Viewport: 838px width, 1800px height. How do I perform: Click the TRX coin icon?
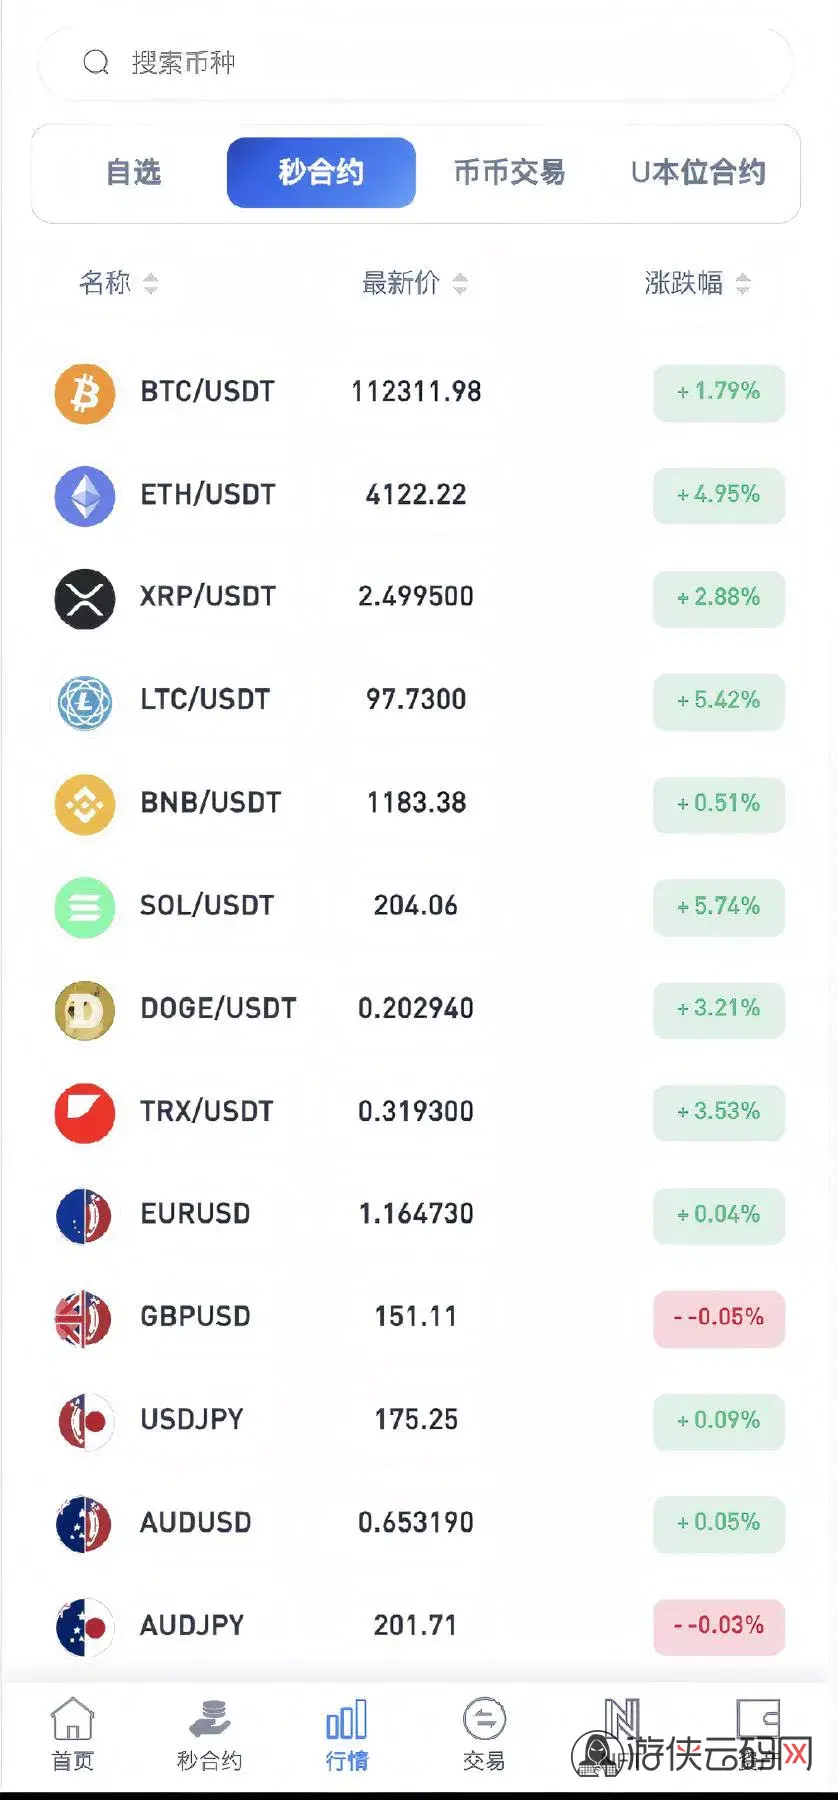tap(85, 1113)
